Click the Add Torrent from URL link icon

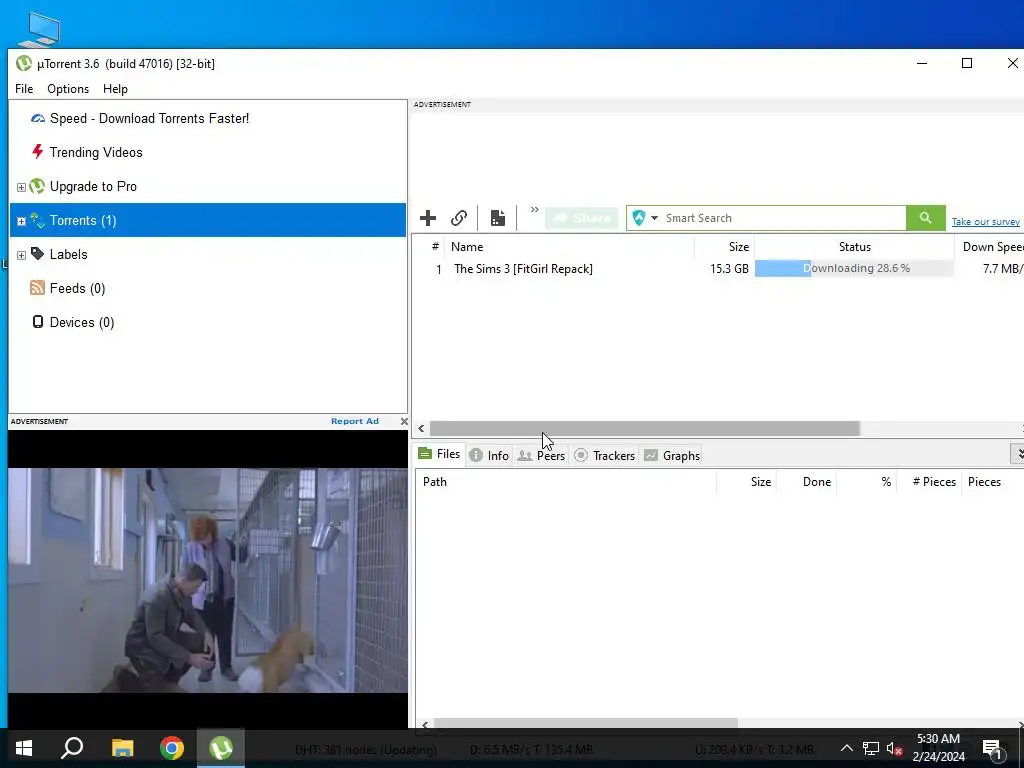[459, 218]
